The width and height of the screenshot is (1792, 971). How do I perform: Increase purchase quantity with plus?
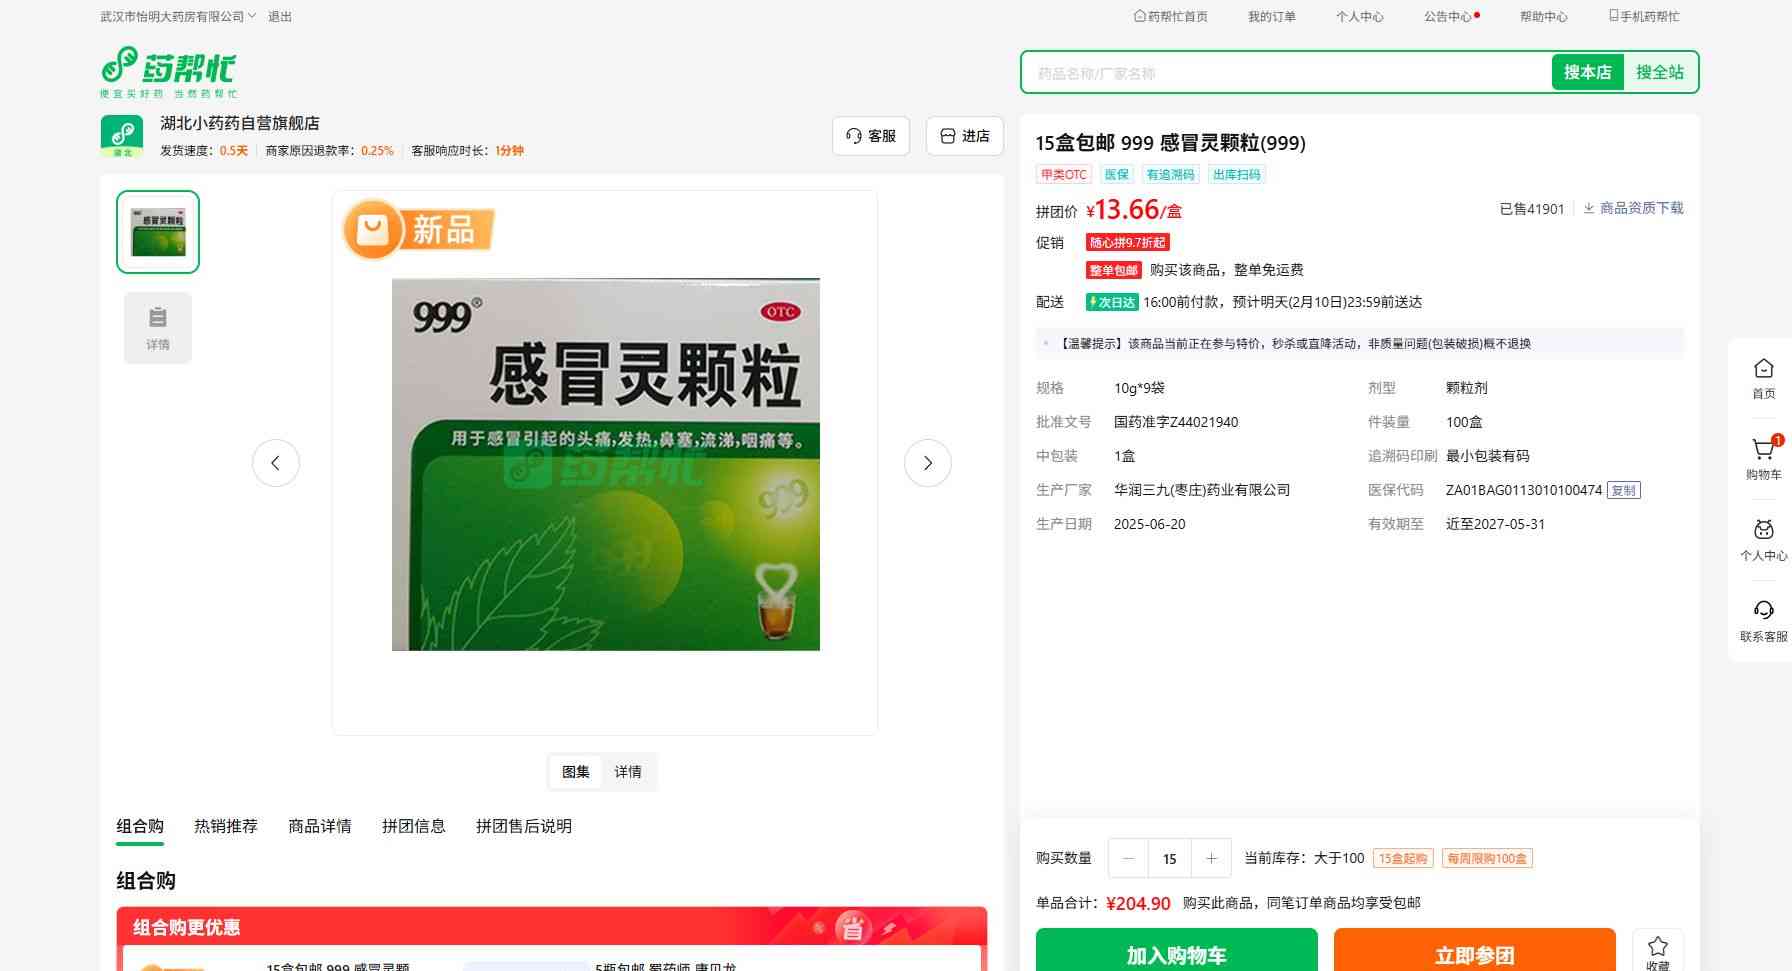1211,858
